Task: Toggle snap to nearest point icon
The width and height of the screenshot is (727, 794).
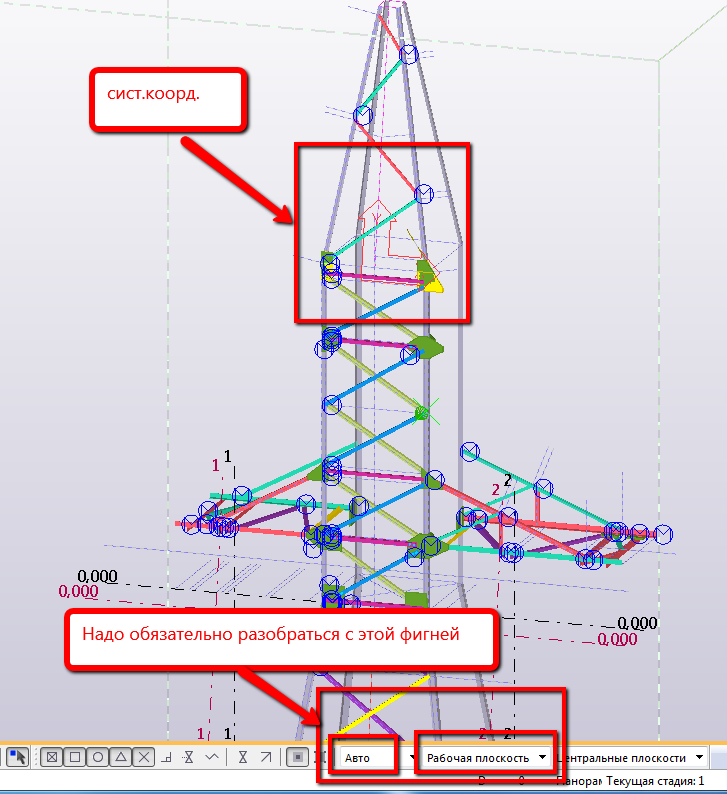Action: coord(212,758)
